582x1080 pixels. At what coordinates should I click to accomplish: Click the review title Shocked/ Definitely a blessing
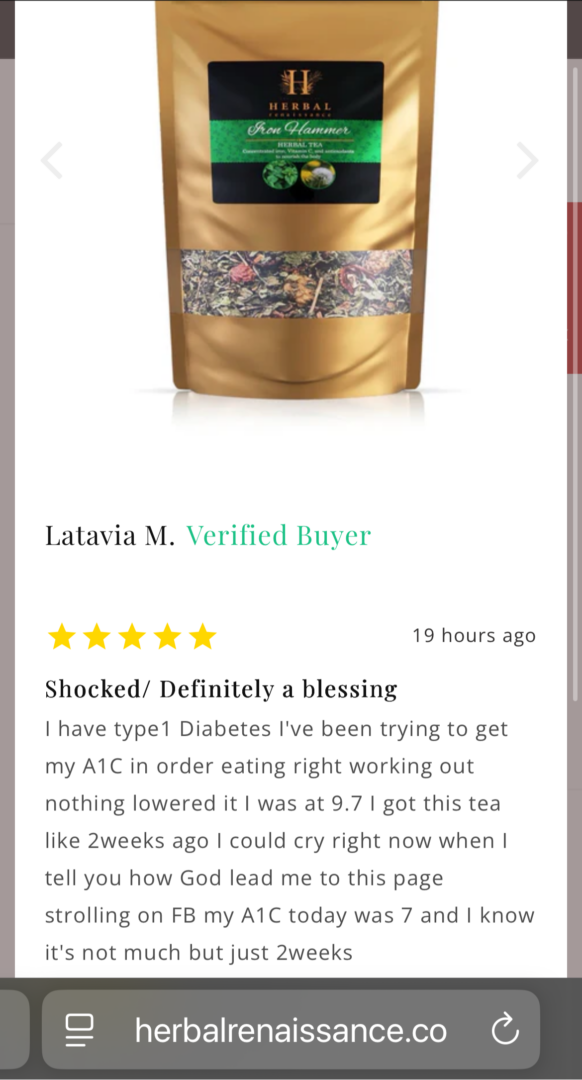(221, 689)
